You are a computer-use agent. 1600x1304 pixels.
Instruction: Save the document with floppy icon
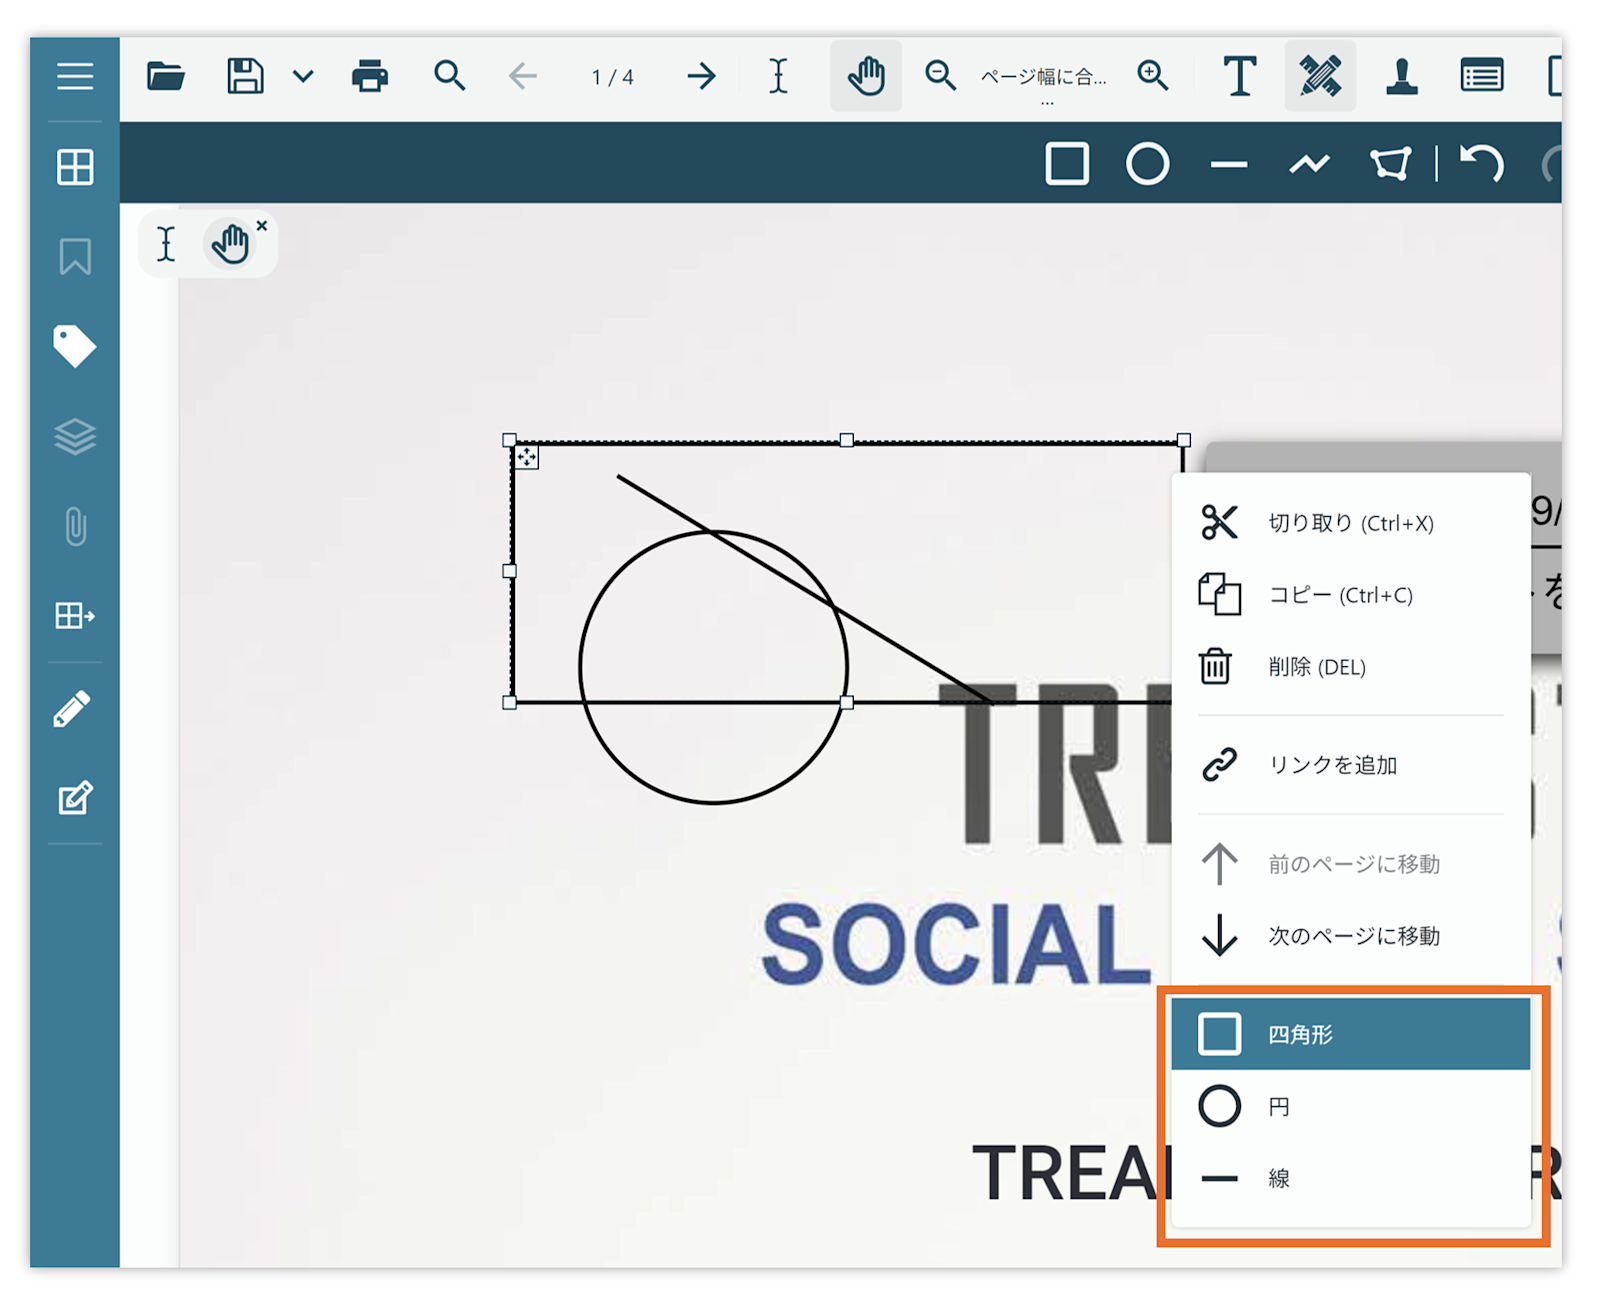245,76
